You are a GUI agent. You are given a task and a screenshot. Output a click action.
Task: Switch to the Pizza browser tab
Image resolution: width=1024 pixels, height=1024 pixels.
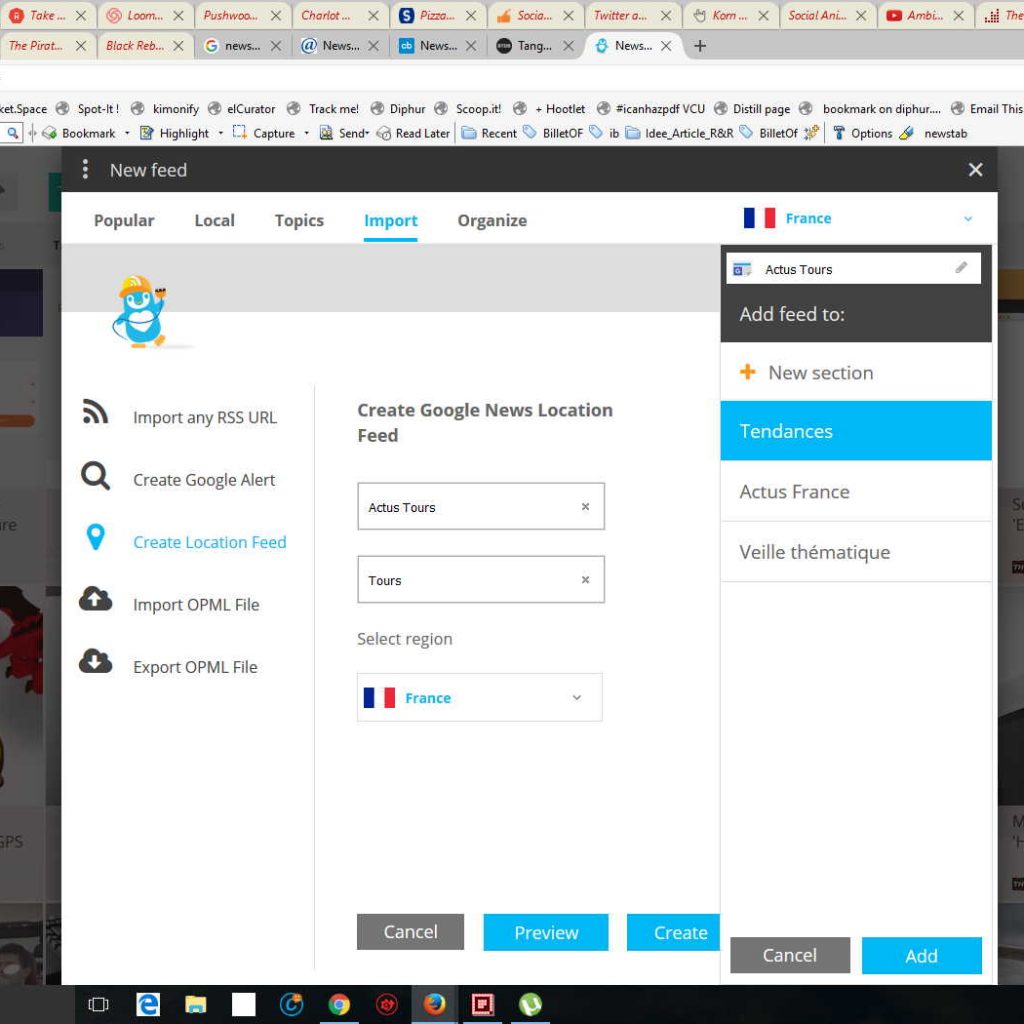coord(438,16)
